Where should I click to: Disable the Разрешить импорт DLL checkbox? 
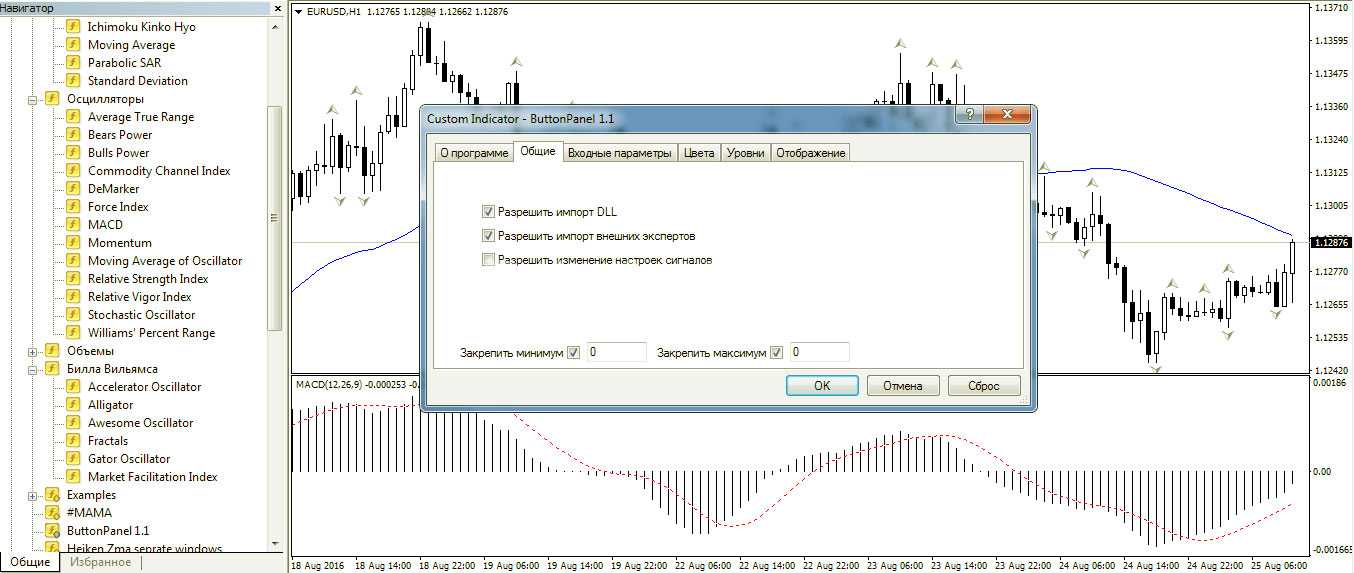click(488, 212)
